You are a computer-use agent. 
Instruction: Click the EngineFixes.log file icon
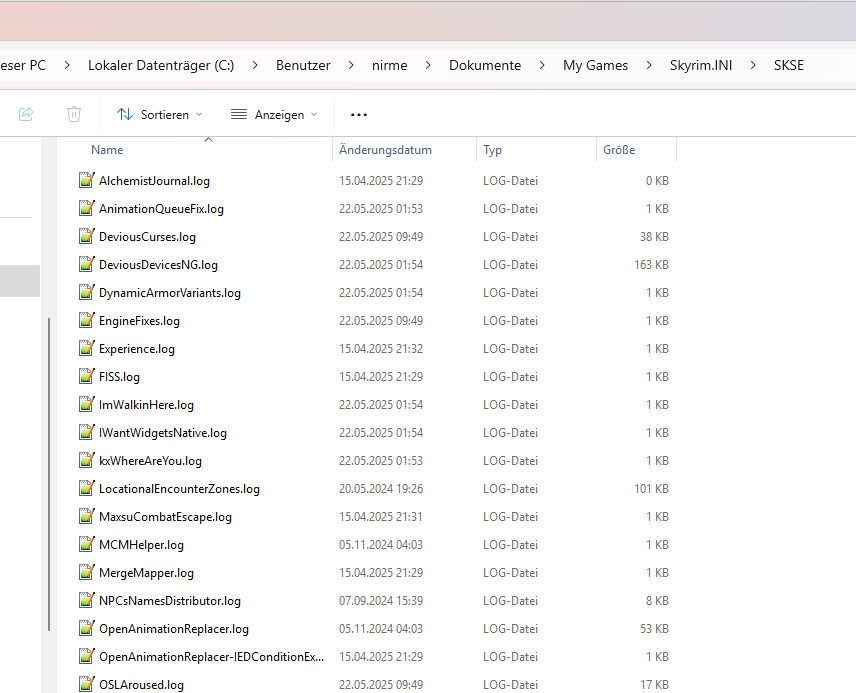[x=86, y=321]
